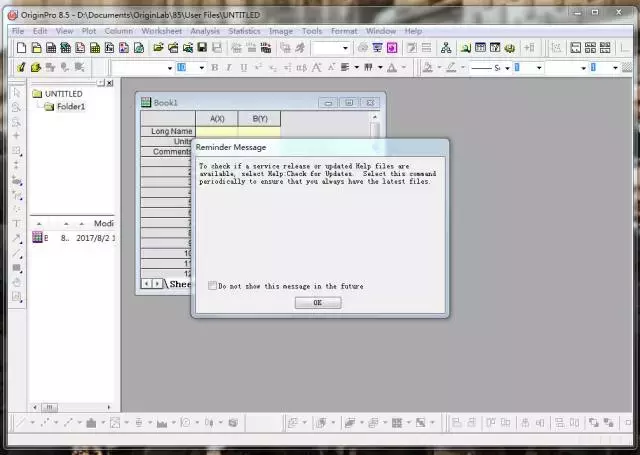Click the Long Name cell of column A
Image resolution: width=640 pixels, height=455 pixels.
217,131
